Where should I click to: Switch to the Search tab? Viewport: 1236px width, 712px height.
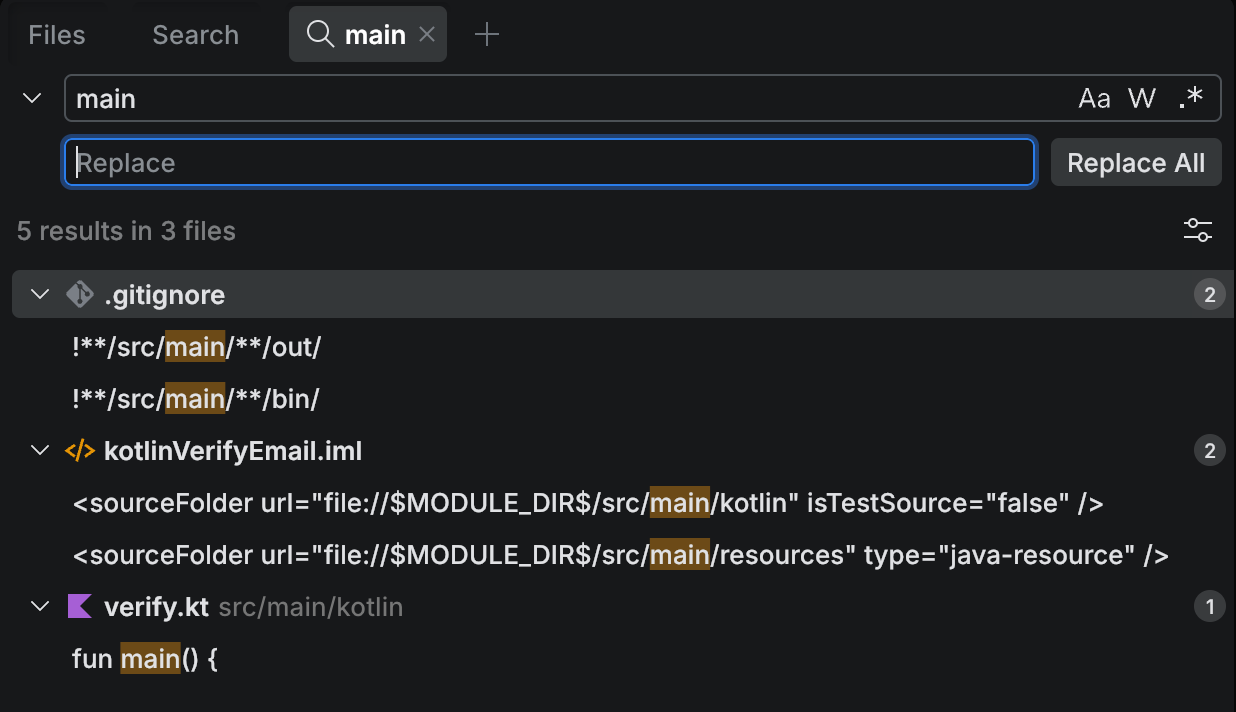coord(195,34)
